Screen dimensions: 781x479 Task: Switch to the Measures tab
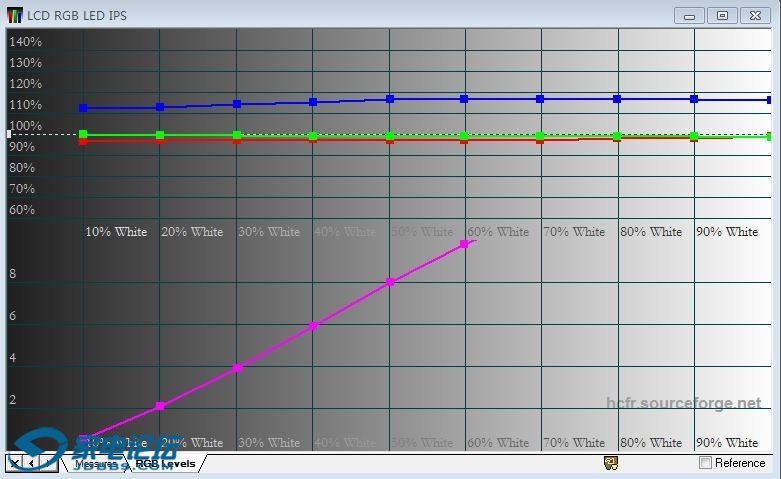pos(96,464)
